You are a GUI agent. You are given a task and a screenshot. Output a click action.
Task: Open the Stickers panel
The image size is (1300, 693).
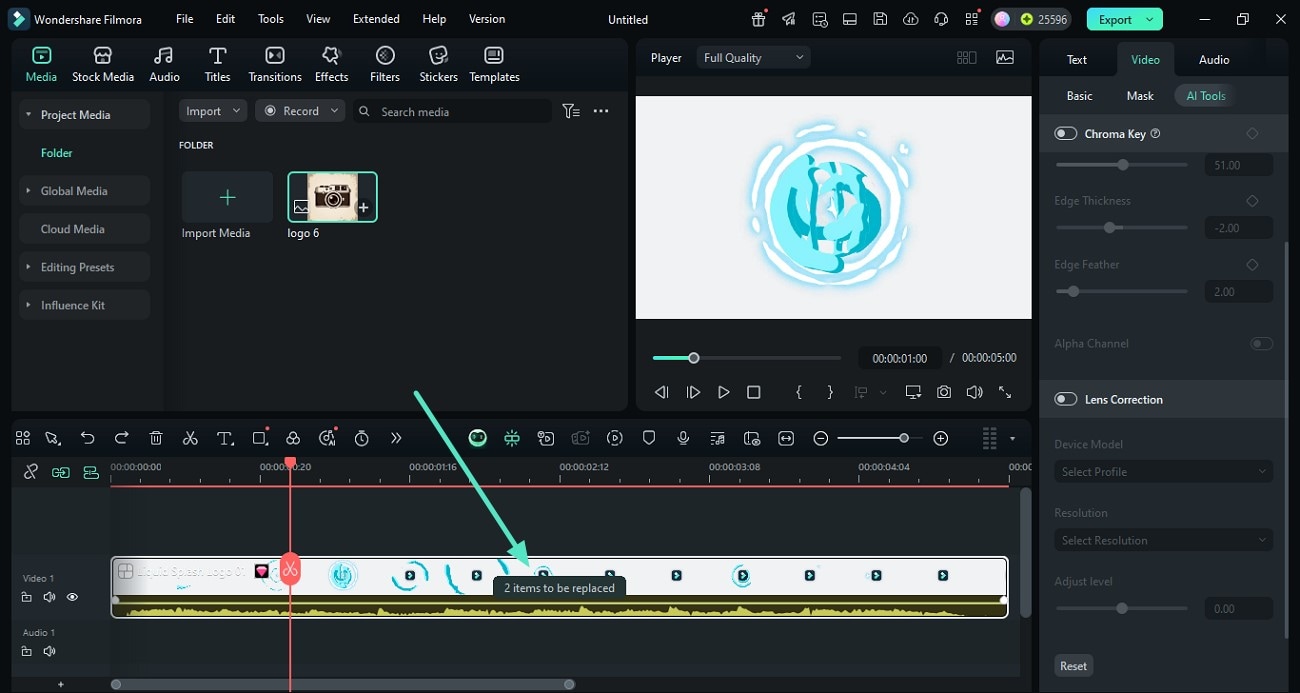tap(438, 65)
